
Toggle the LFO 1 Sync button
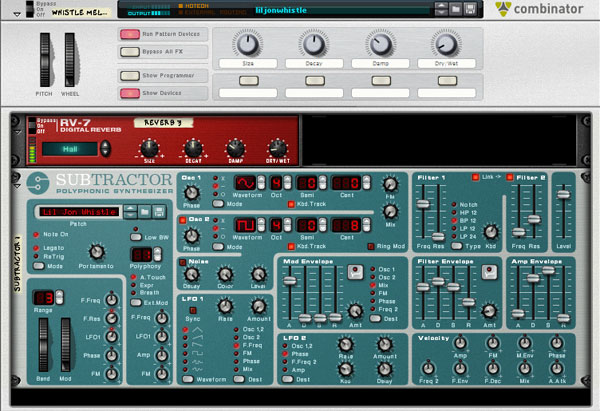(193, 310)
